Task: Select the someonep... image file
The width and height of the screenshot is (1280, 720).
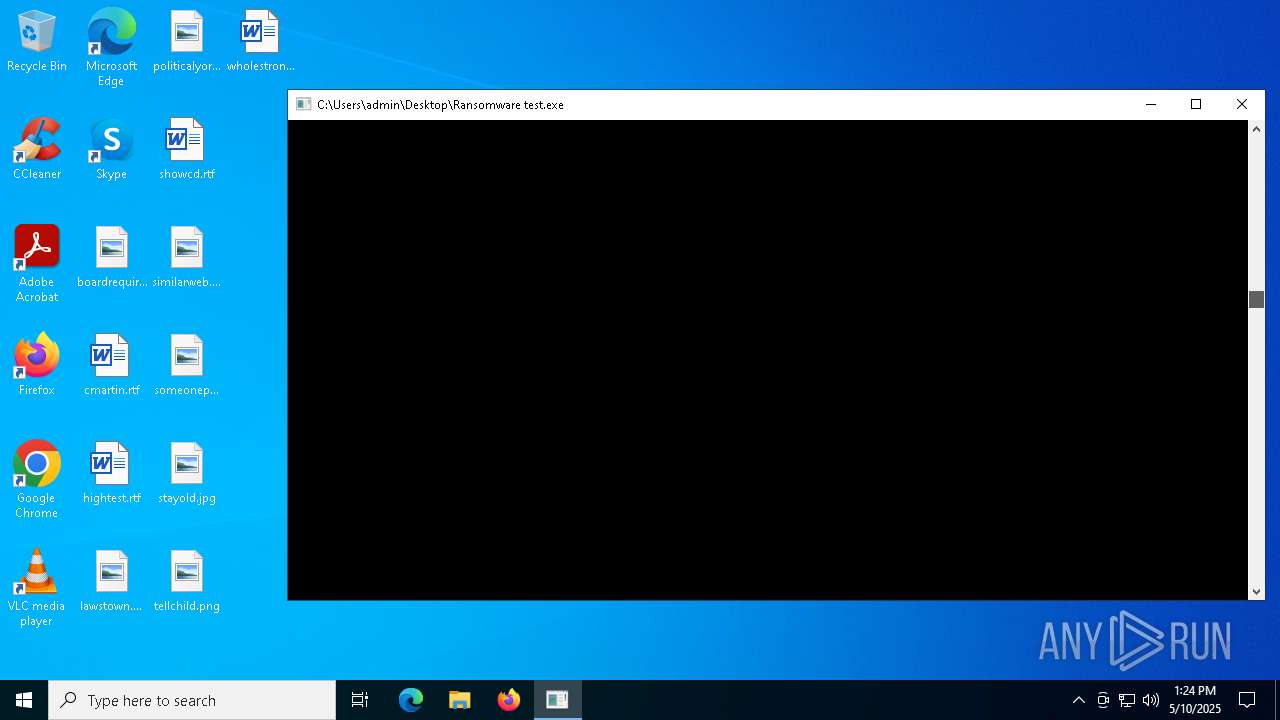Action: tap(187, 366)
